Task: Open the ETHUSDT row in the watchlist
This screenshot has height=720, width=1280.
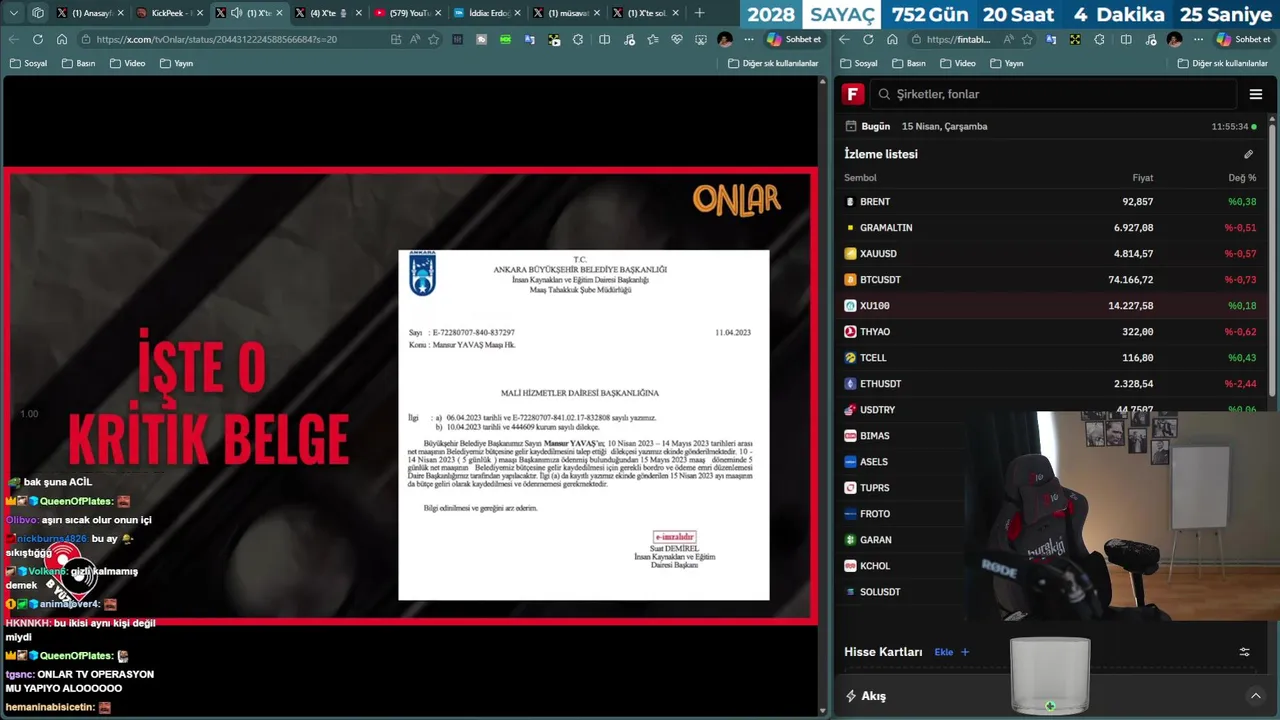Action: (1050, 384)
